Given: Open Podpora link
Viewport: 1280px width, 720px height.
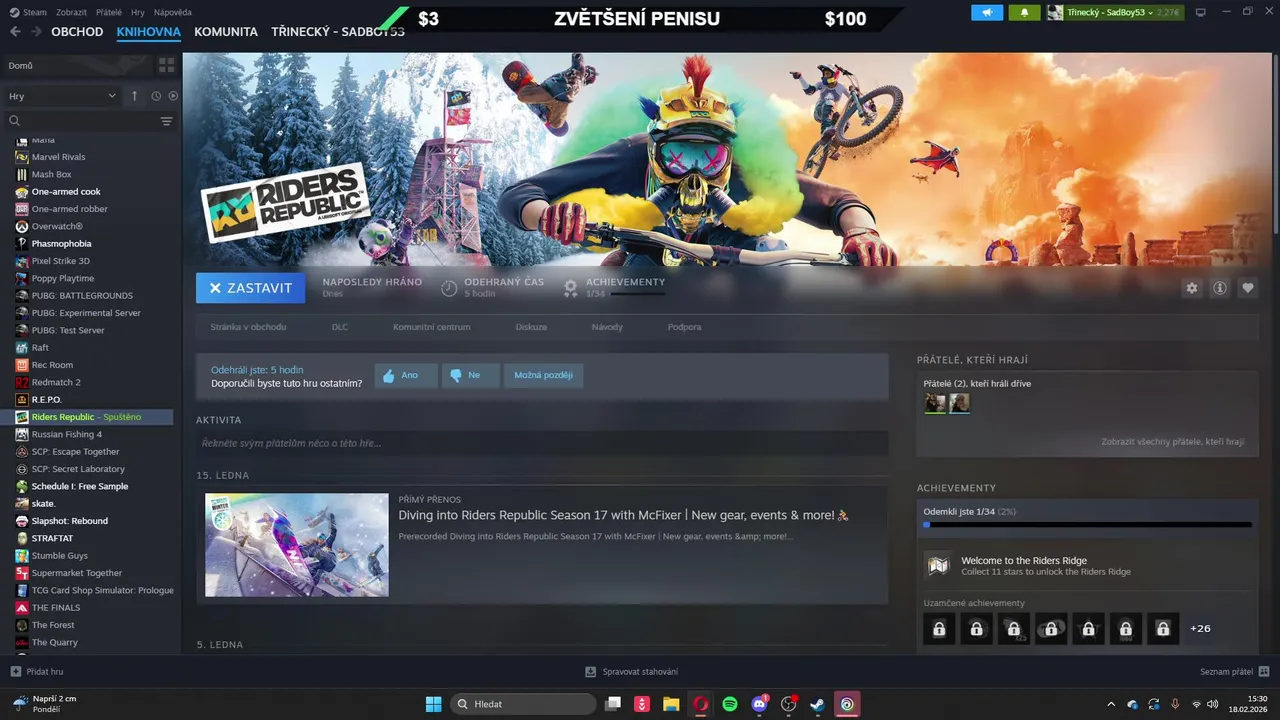Looking at the screenshot, I should click(x=684, y=327).
